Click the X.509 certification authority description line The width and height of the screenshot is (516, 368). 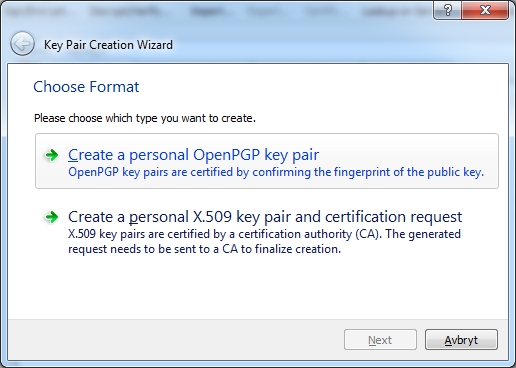264,234
